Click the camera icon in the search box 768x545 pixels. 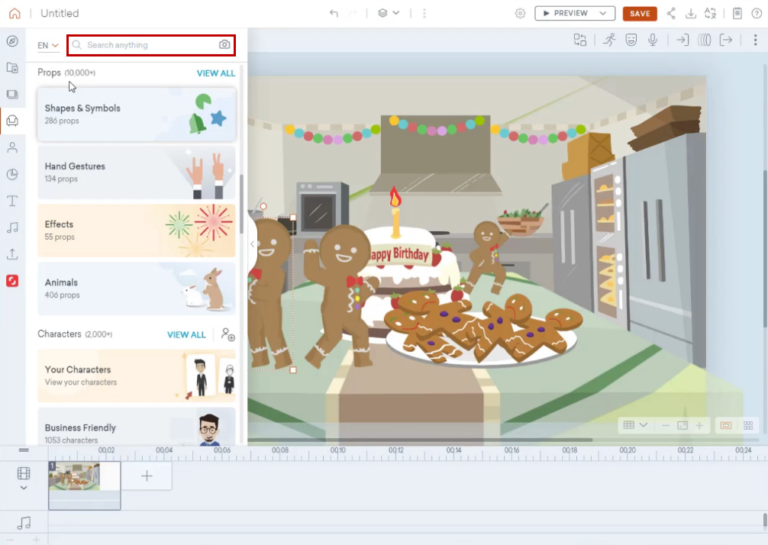click(x=224, y=45)
